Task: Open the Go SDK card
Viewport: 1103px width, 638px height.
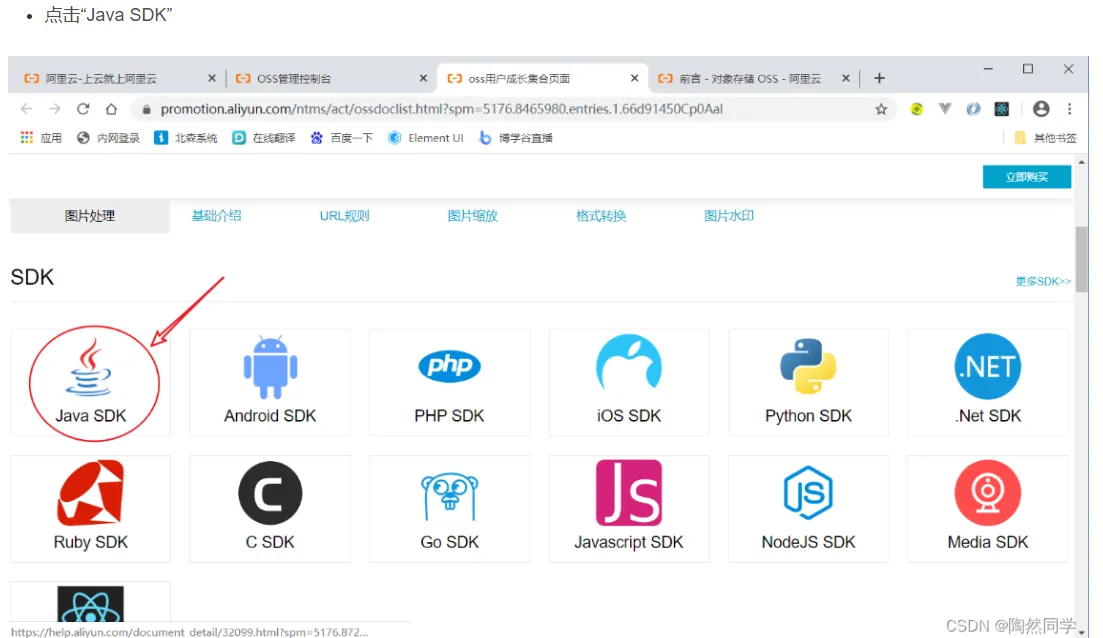Action: [450, 509]
